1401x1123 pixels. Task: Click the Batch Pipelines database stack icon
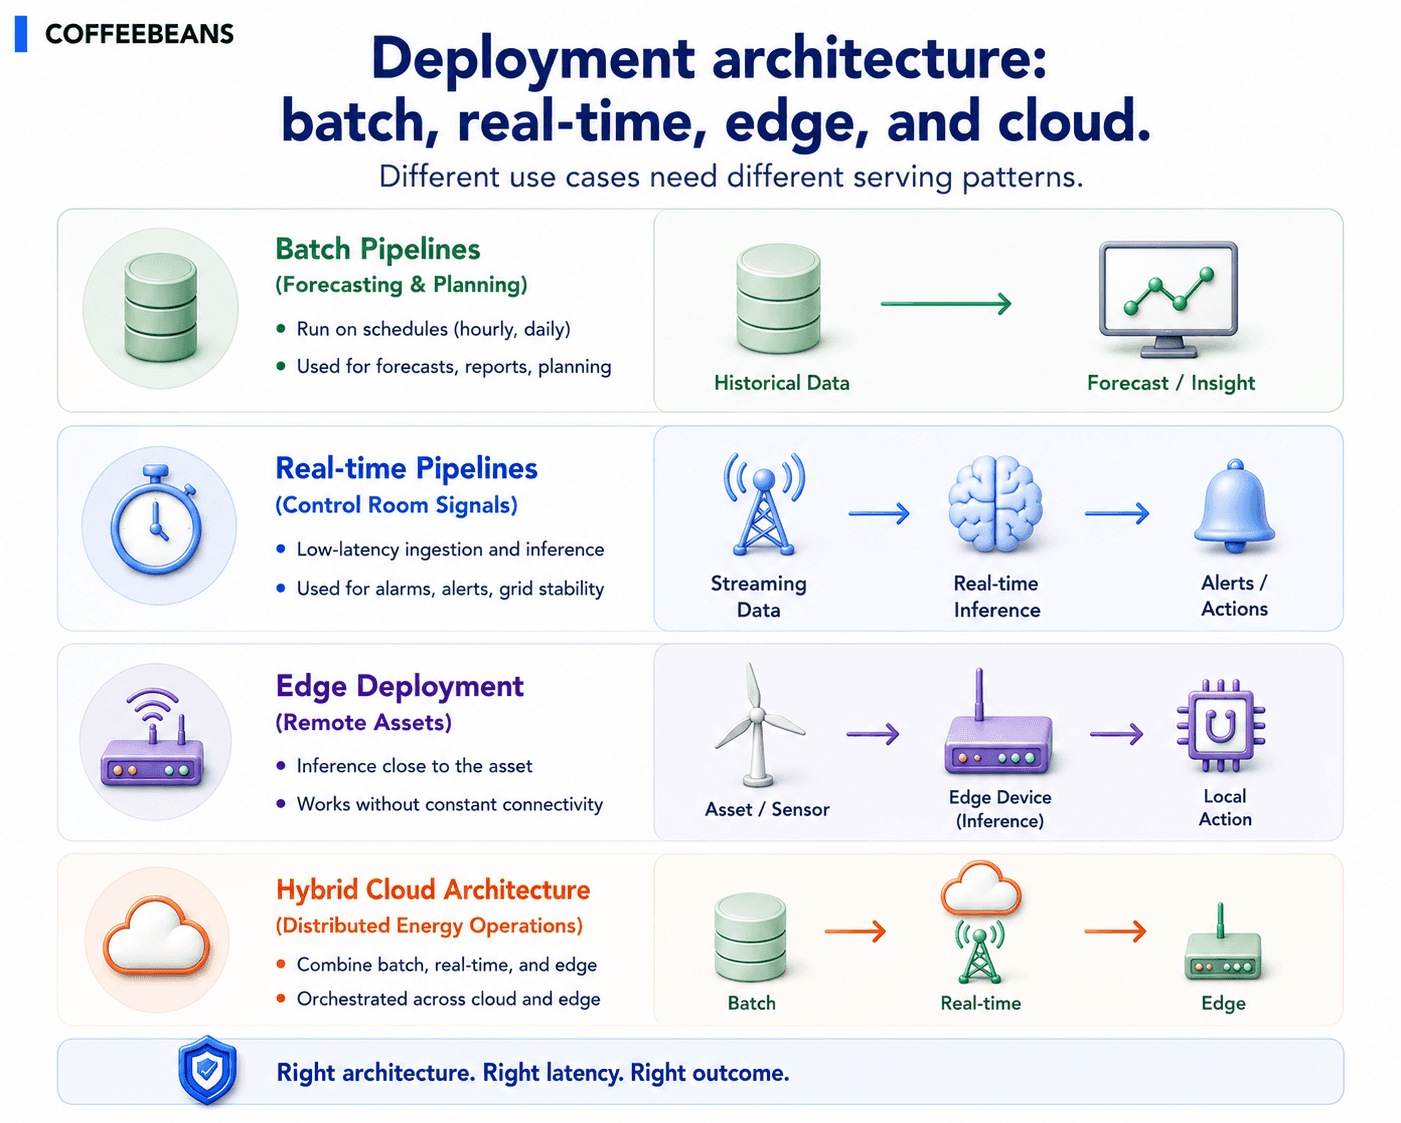160,307
